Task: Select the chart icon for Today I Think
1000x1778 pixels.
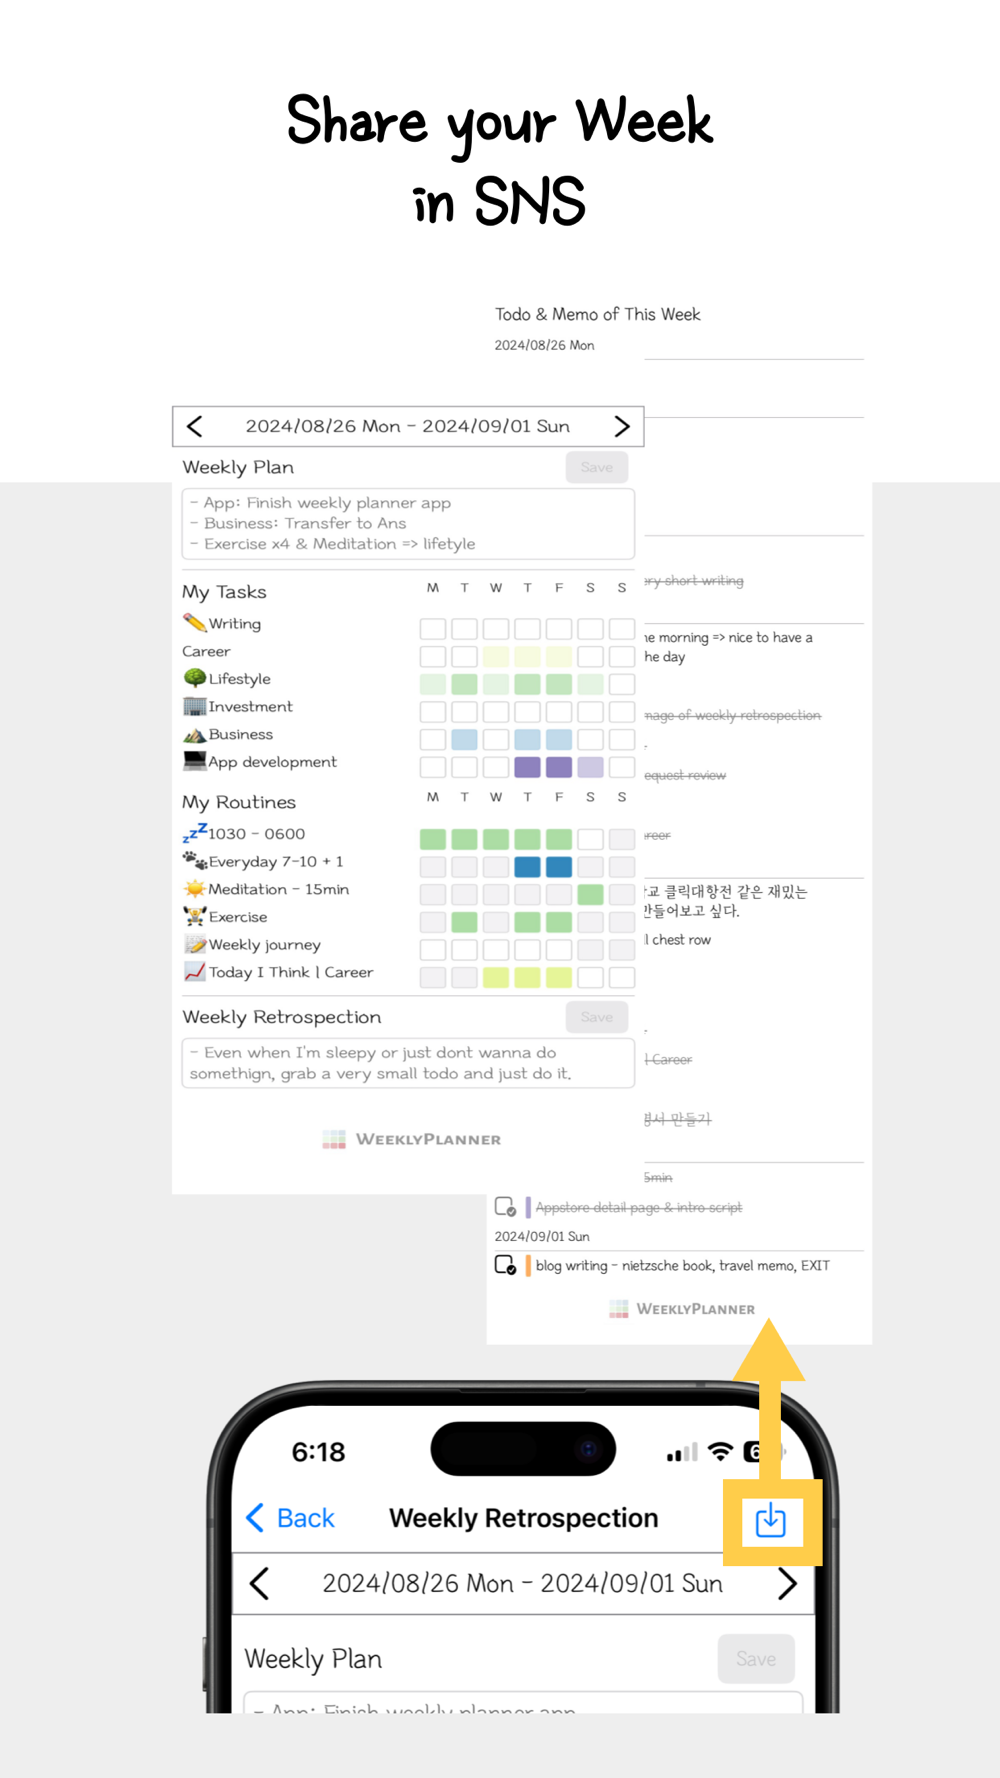Action: (194, 971)
